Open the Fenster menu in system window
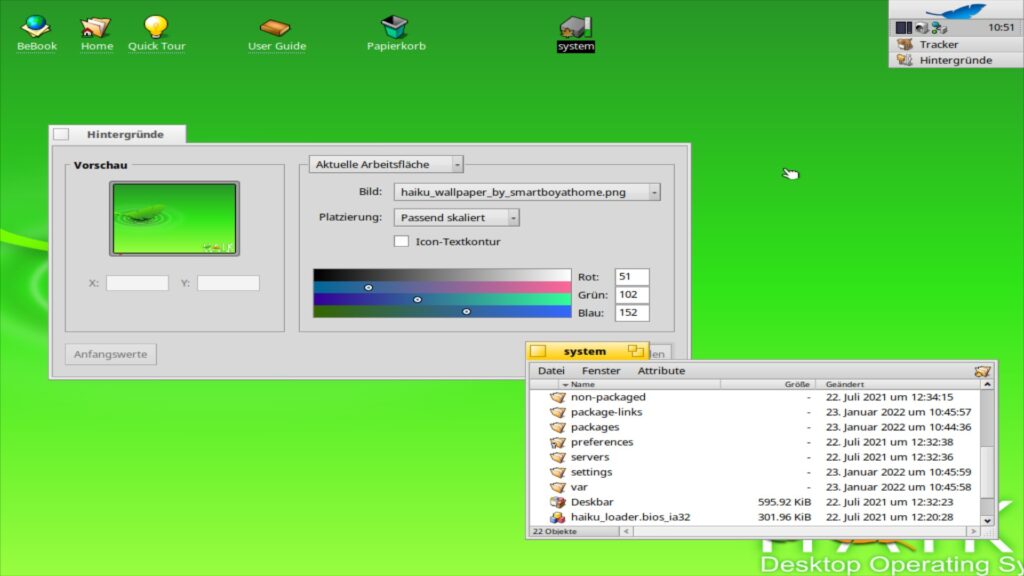Screen dimensions: 1024x576 point(601,371)
